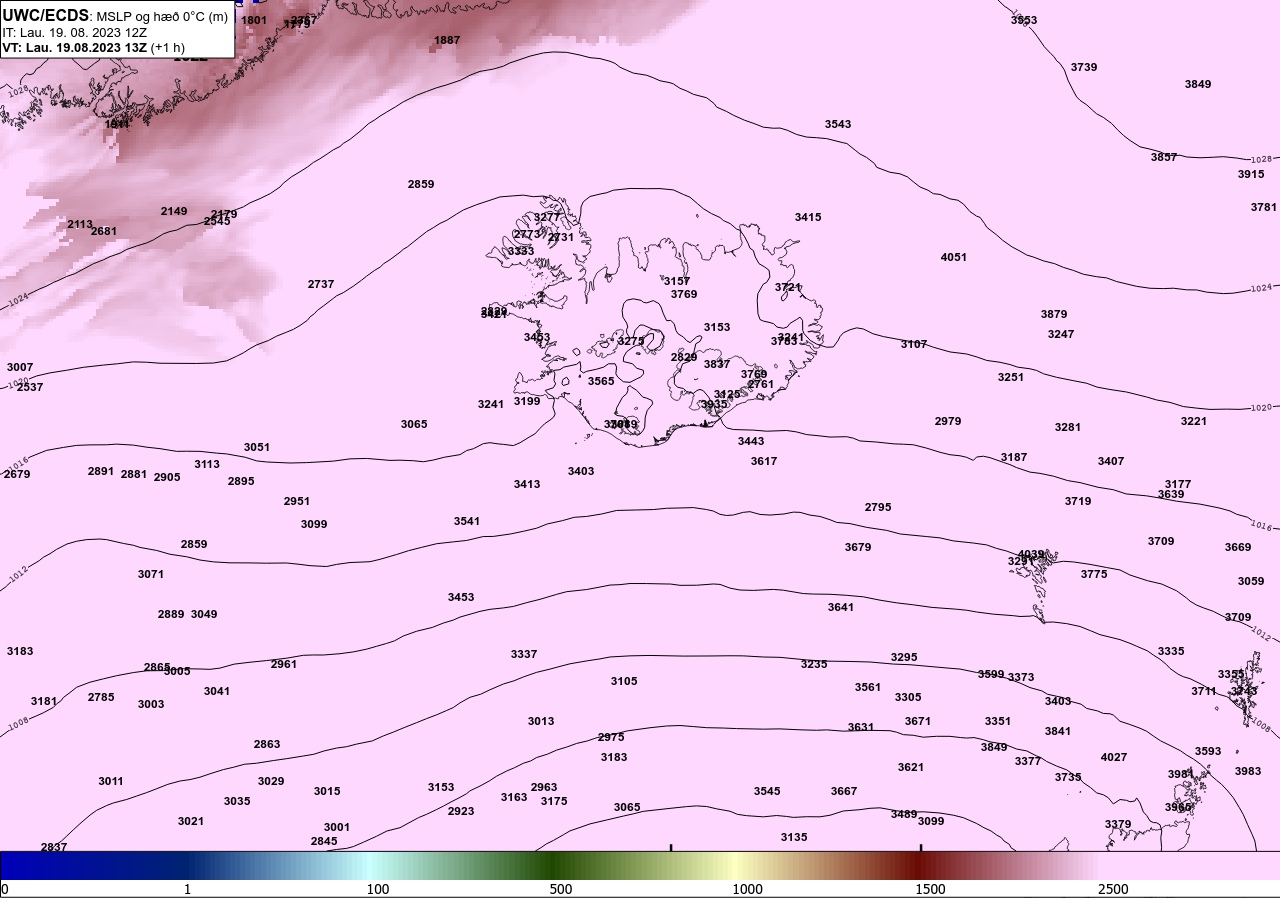1280x898 pixels.
Task: Click the map value 2795
Action: pos(878,507)
